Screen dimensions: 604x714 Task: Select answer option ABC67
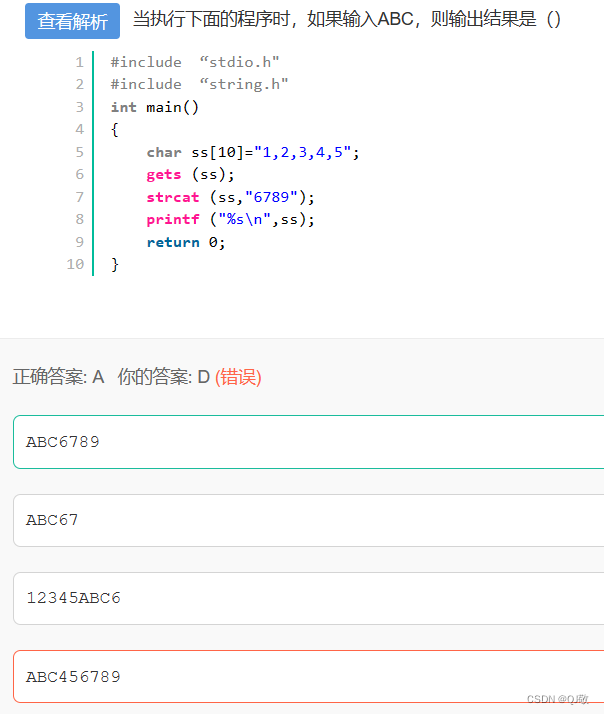(308, 520)
